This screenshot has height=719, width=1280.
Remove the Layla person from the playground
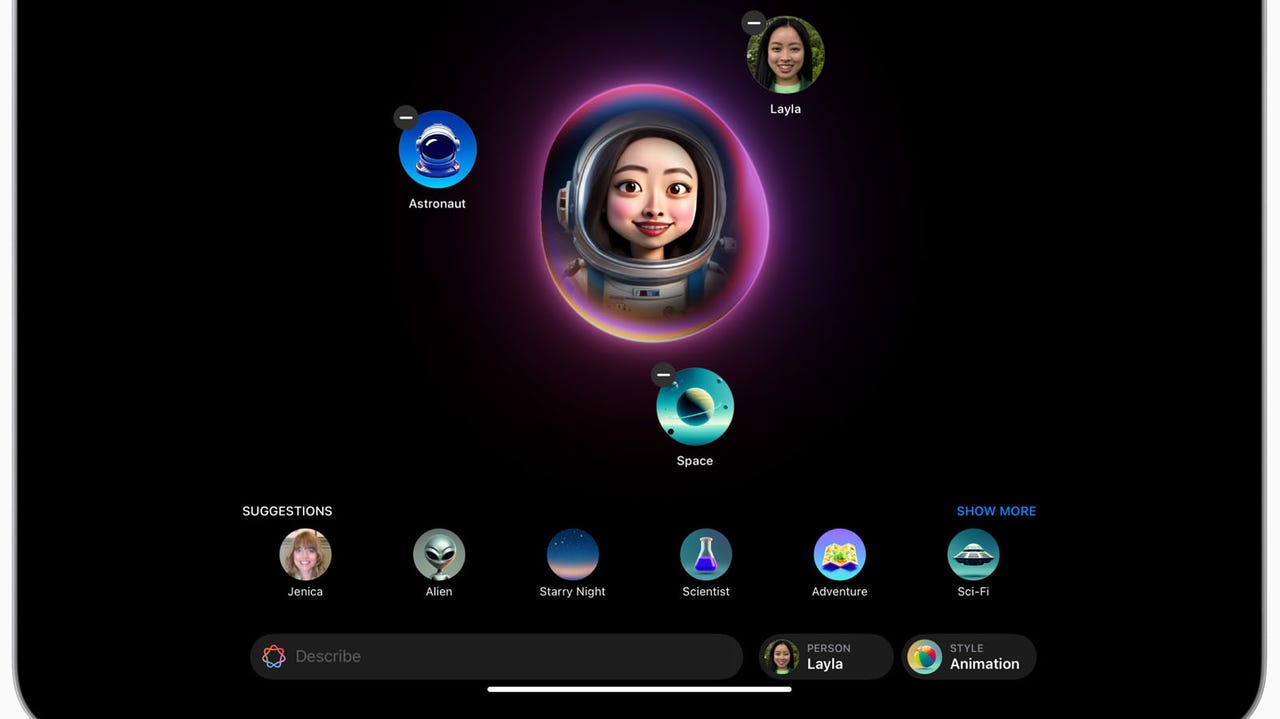(753, 21)
